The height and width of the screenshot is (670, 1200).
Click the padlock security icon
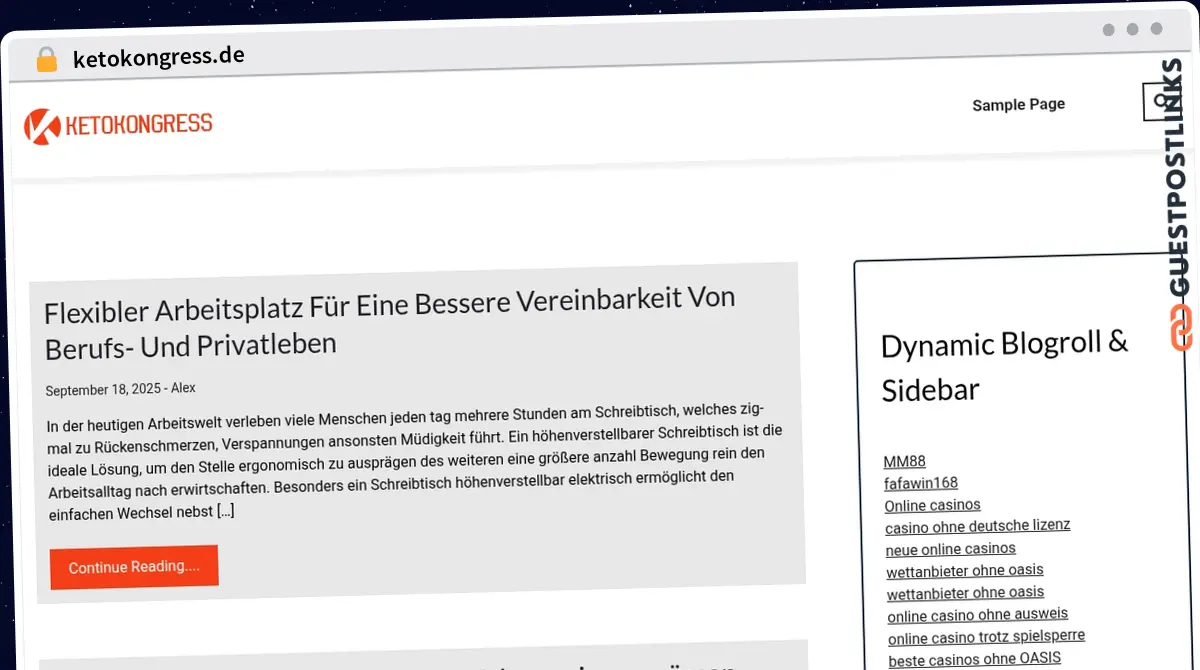coord(46,59)
